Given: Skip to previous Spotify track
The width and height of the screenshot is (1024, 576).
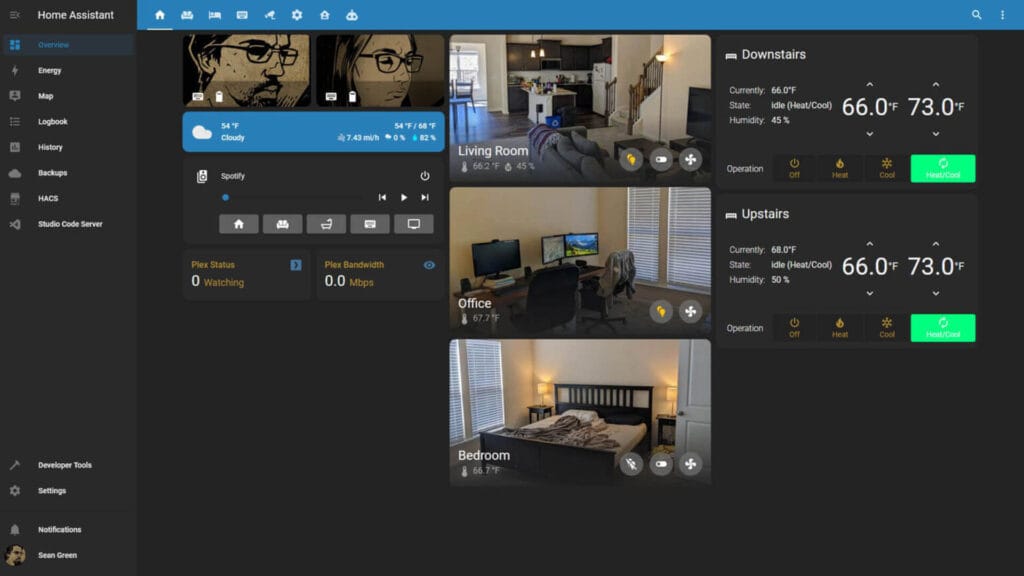Looking at the screenshot, I should [x=382, y=197].
